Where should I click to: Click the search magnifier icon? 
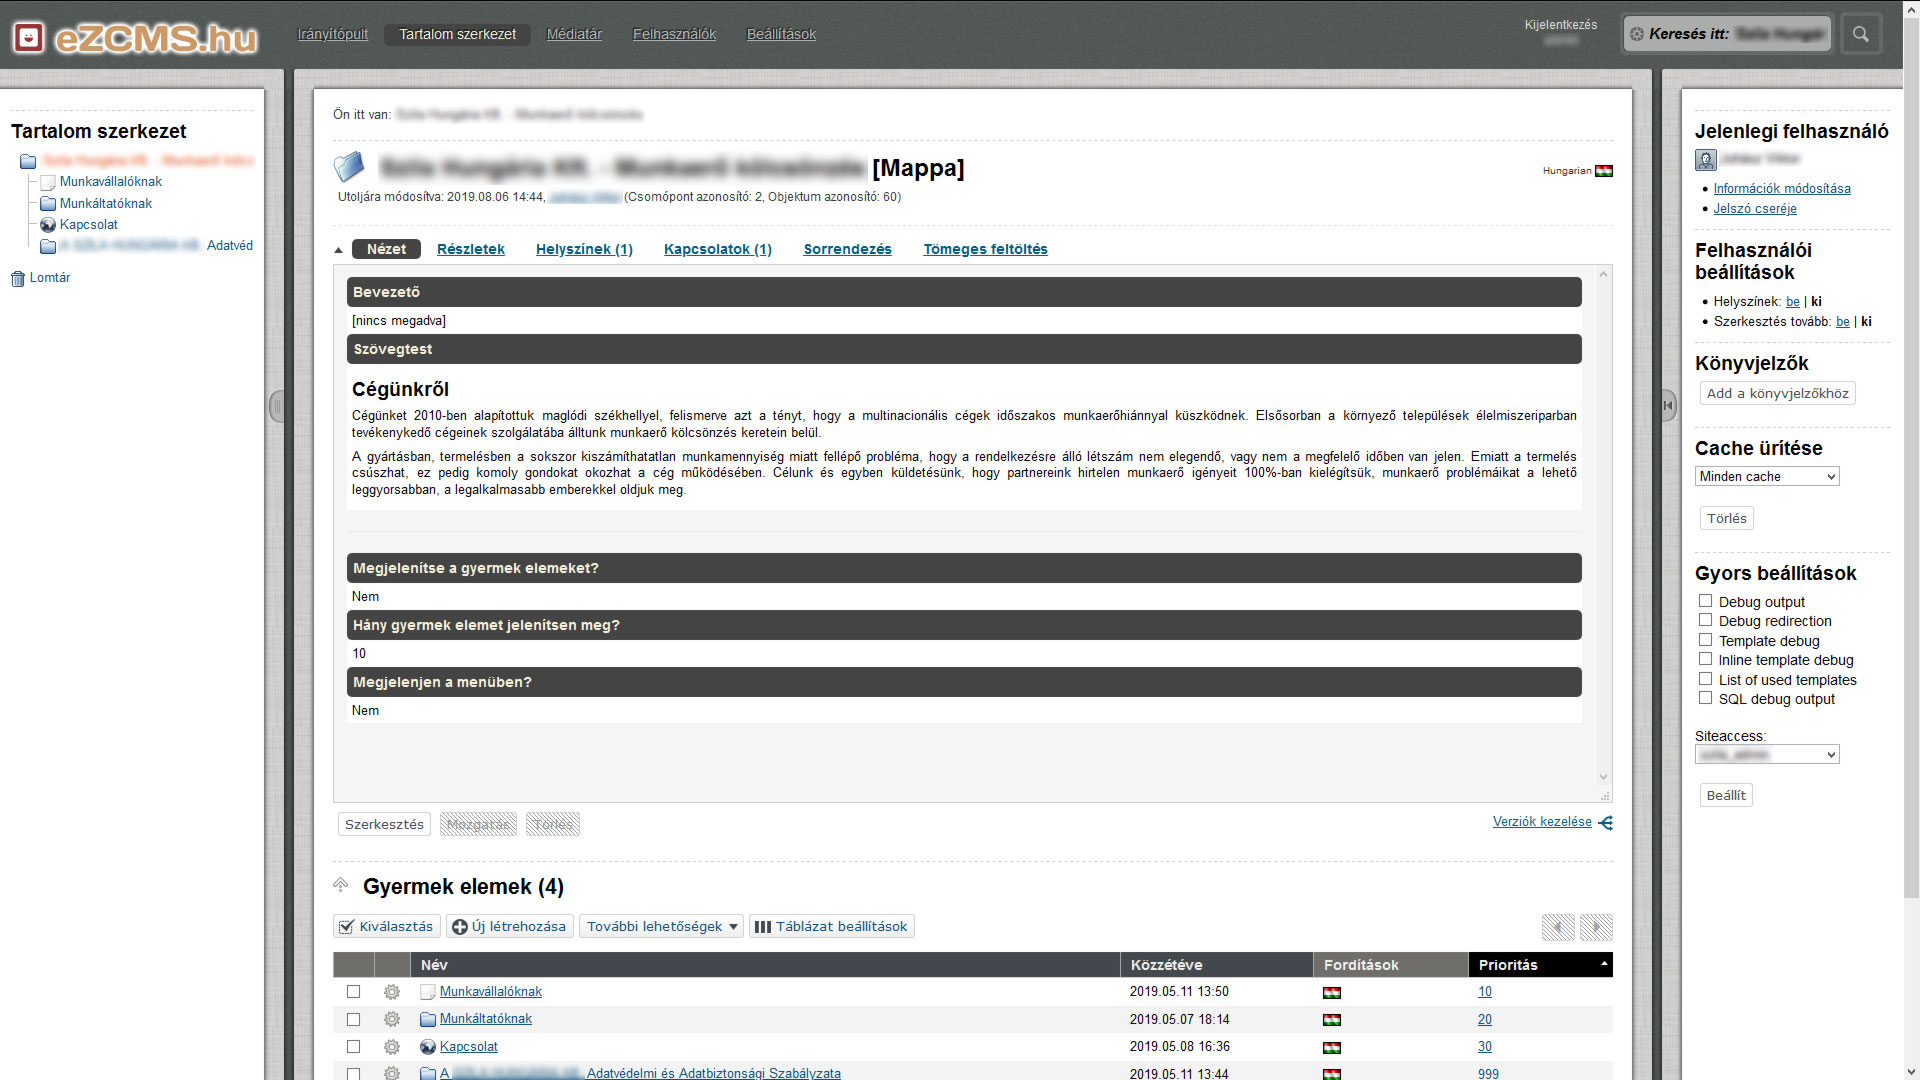1860,34
